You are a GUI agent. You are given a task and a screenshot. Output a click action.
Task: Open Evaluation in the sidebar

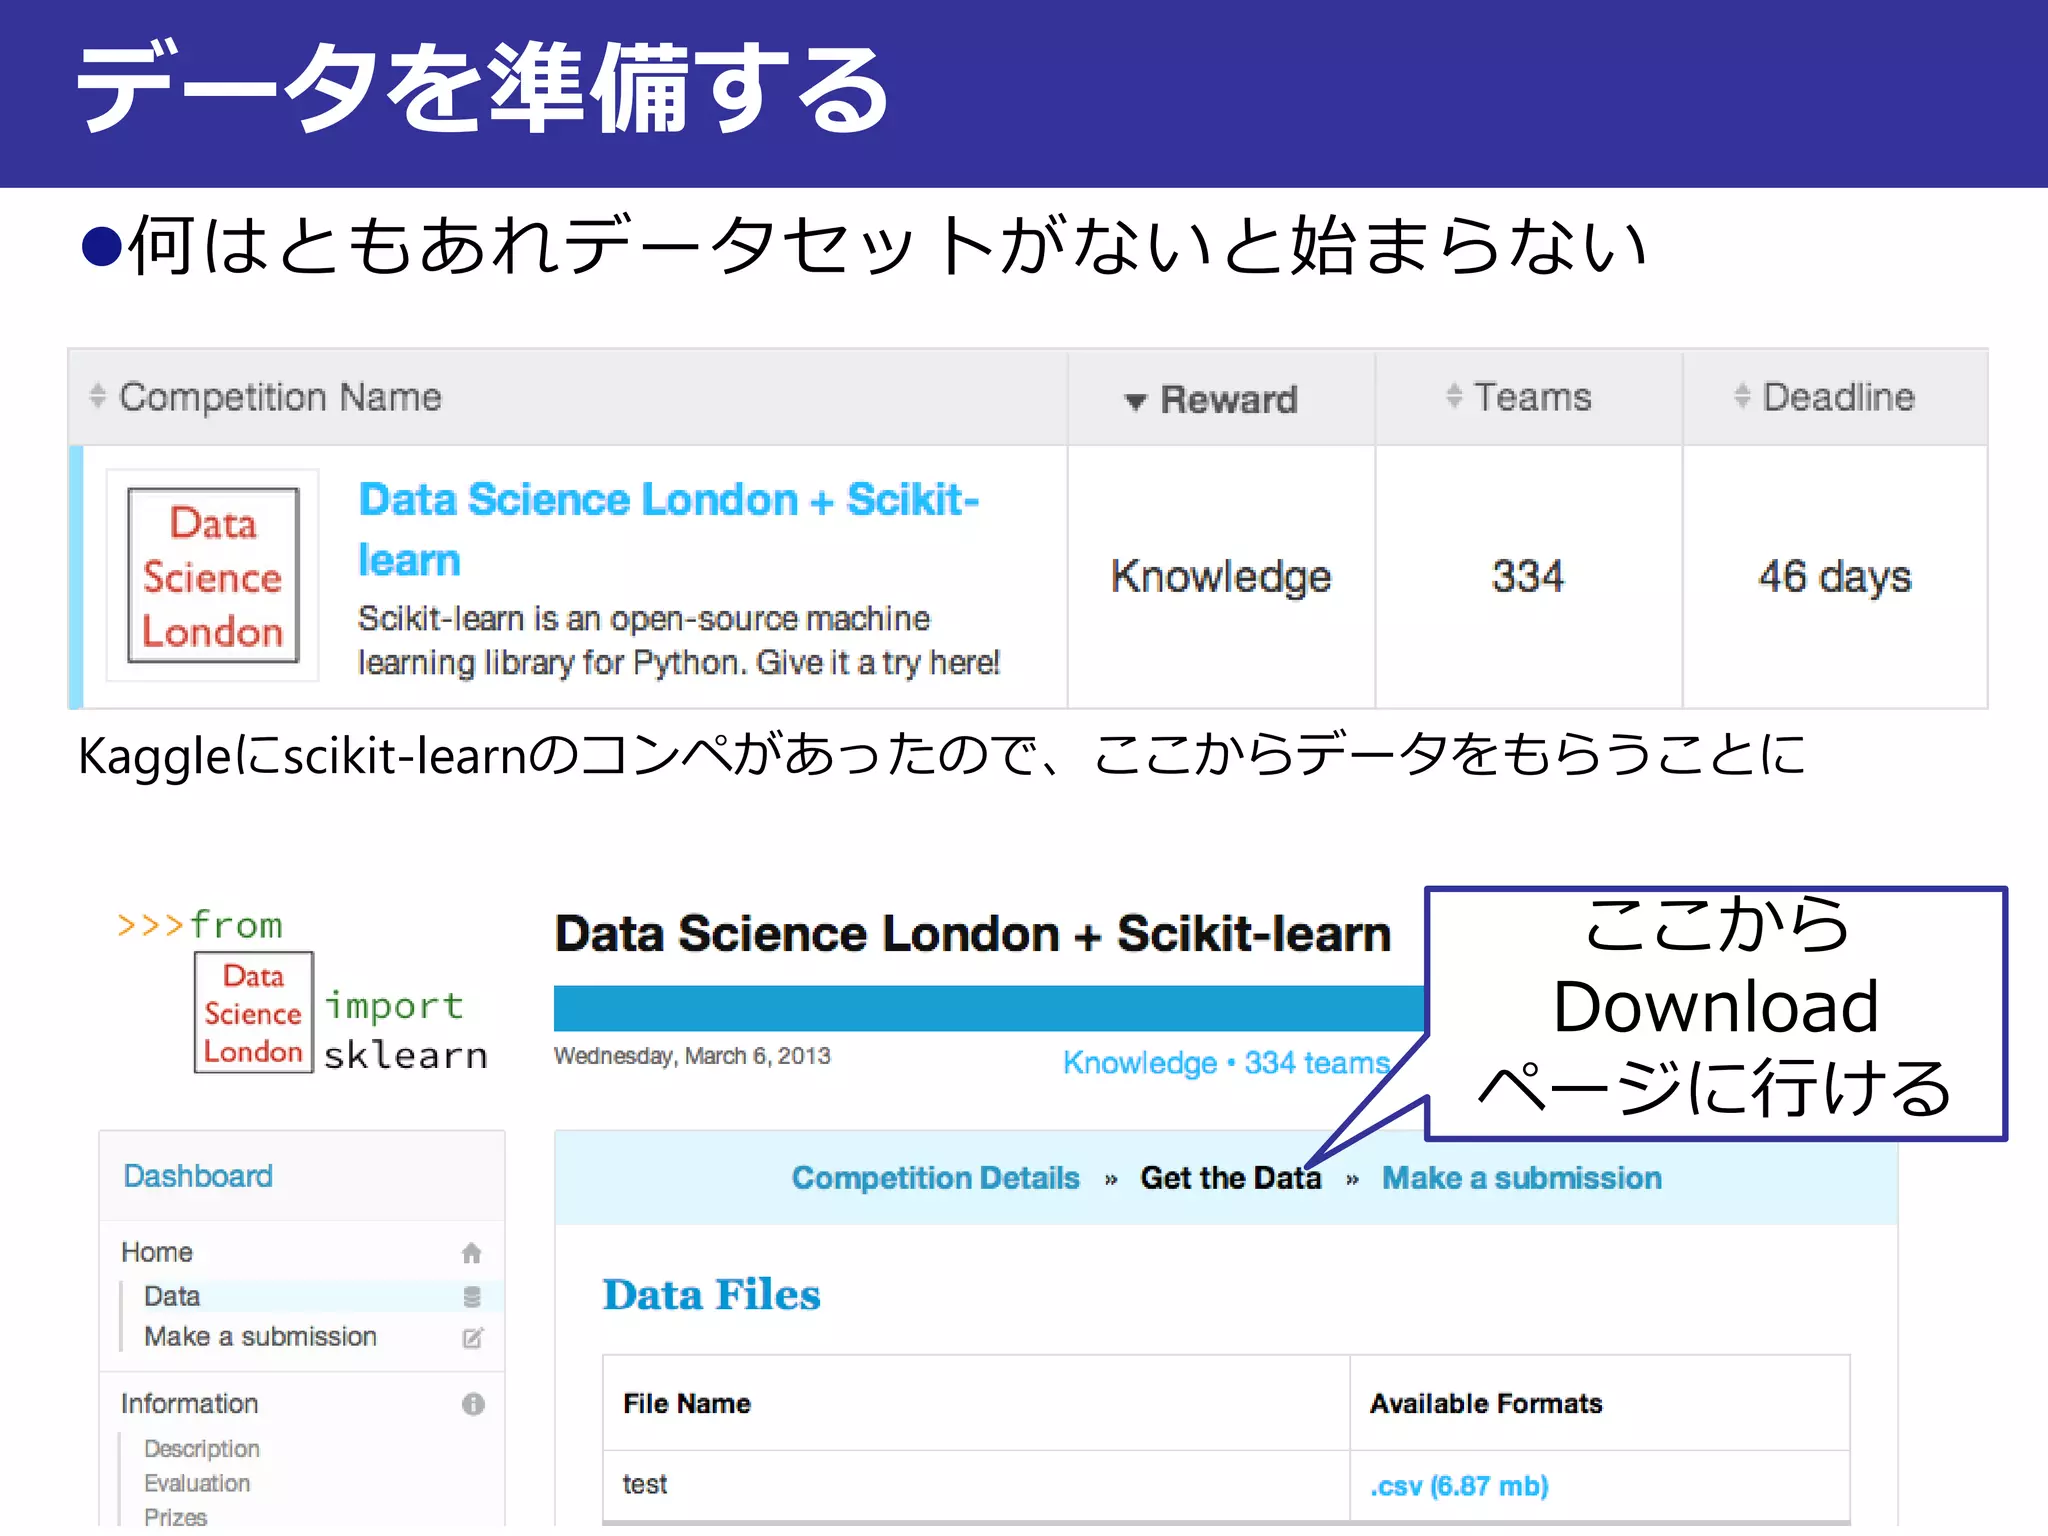(x=197, y=1483)
